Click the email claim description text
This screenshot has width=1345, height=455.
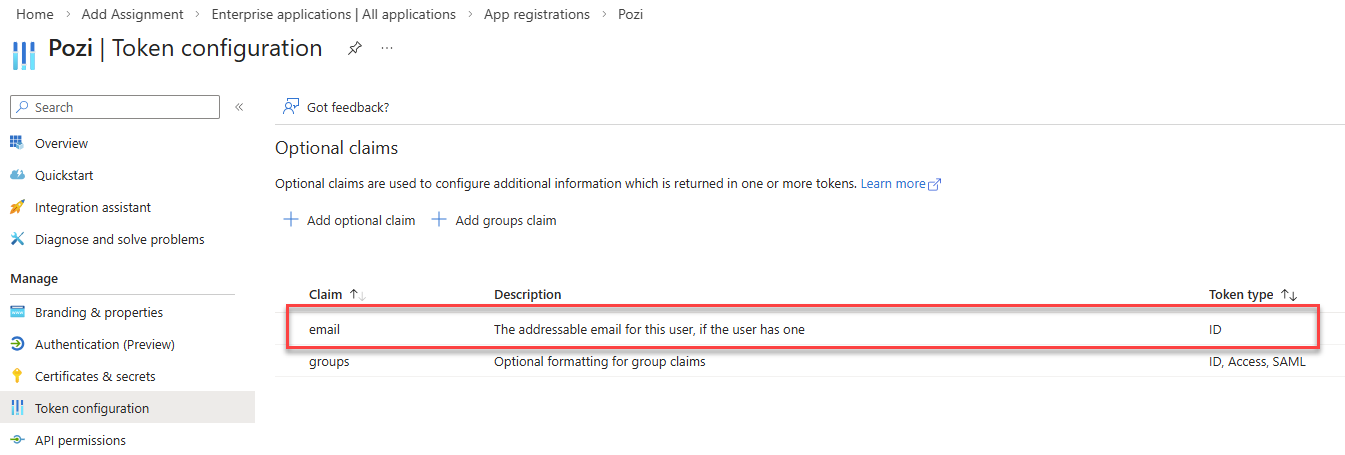(649, 329)
